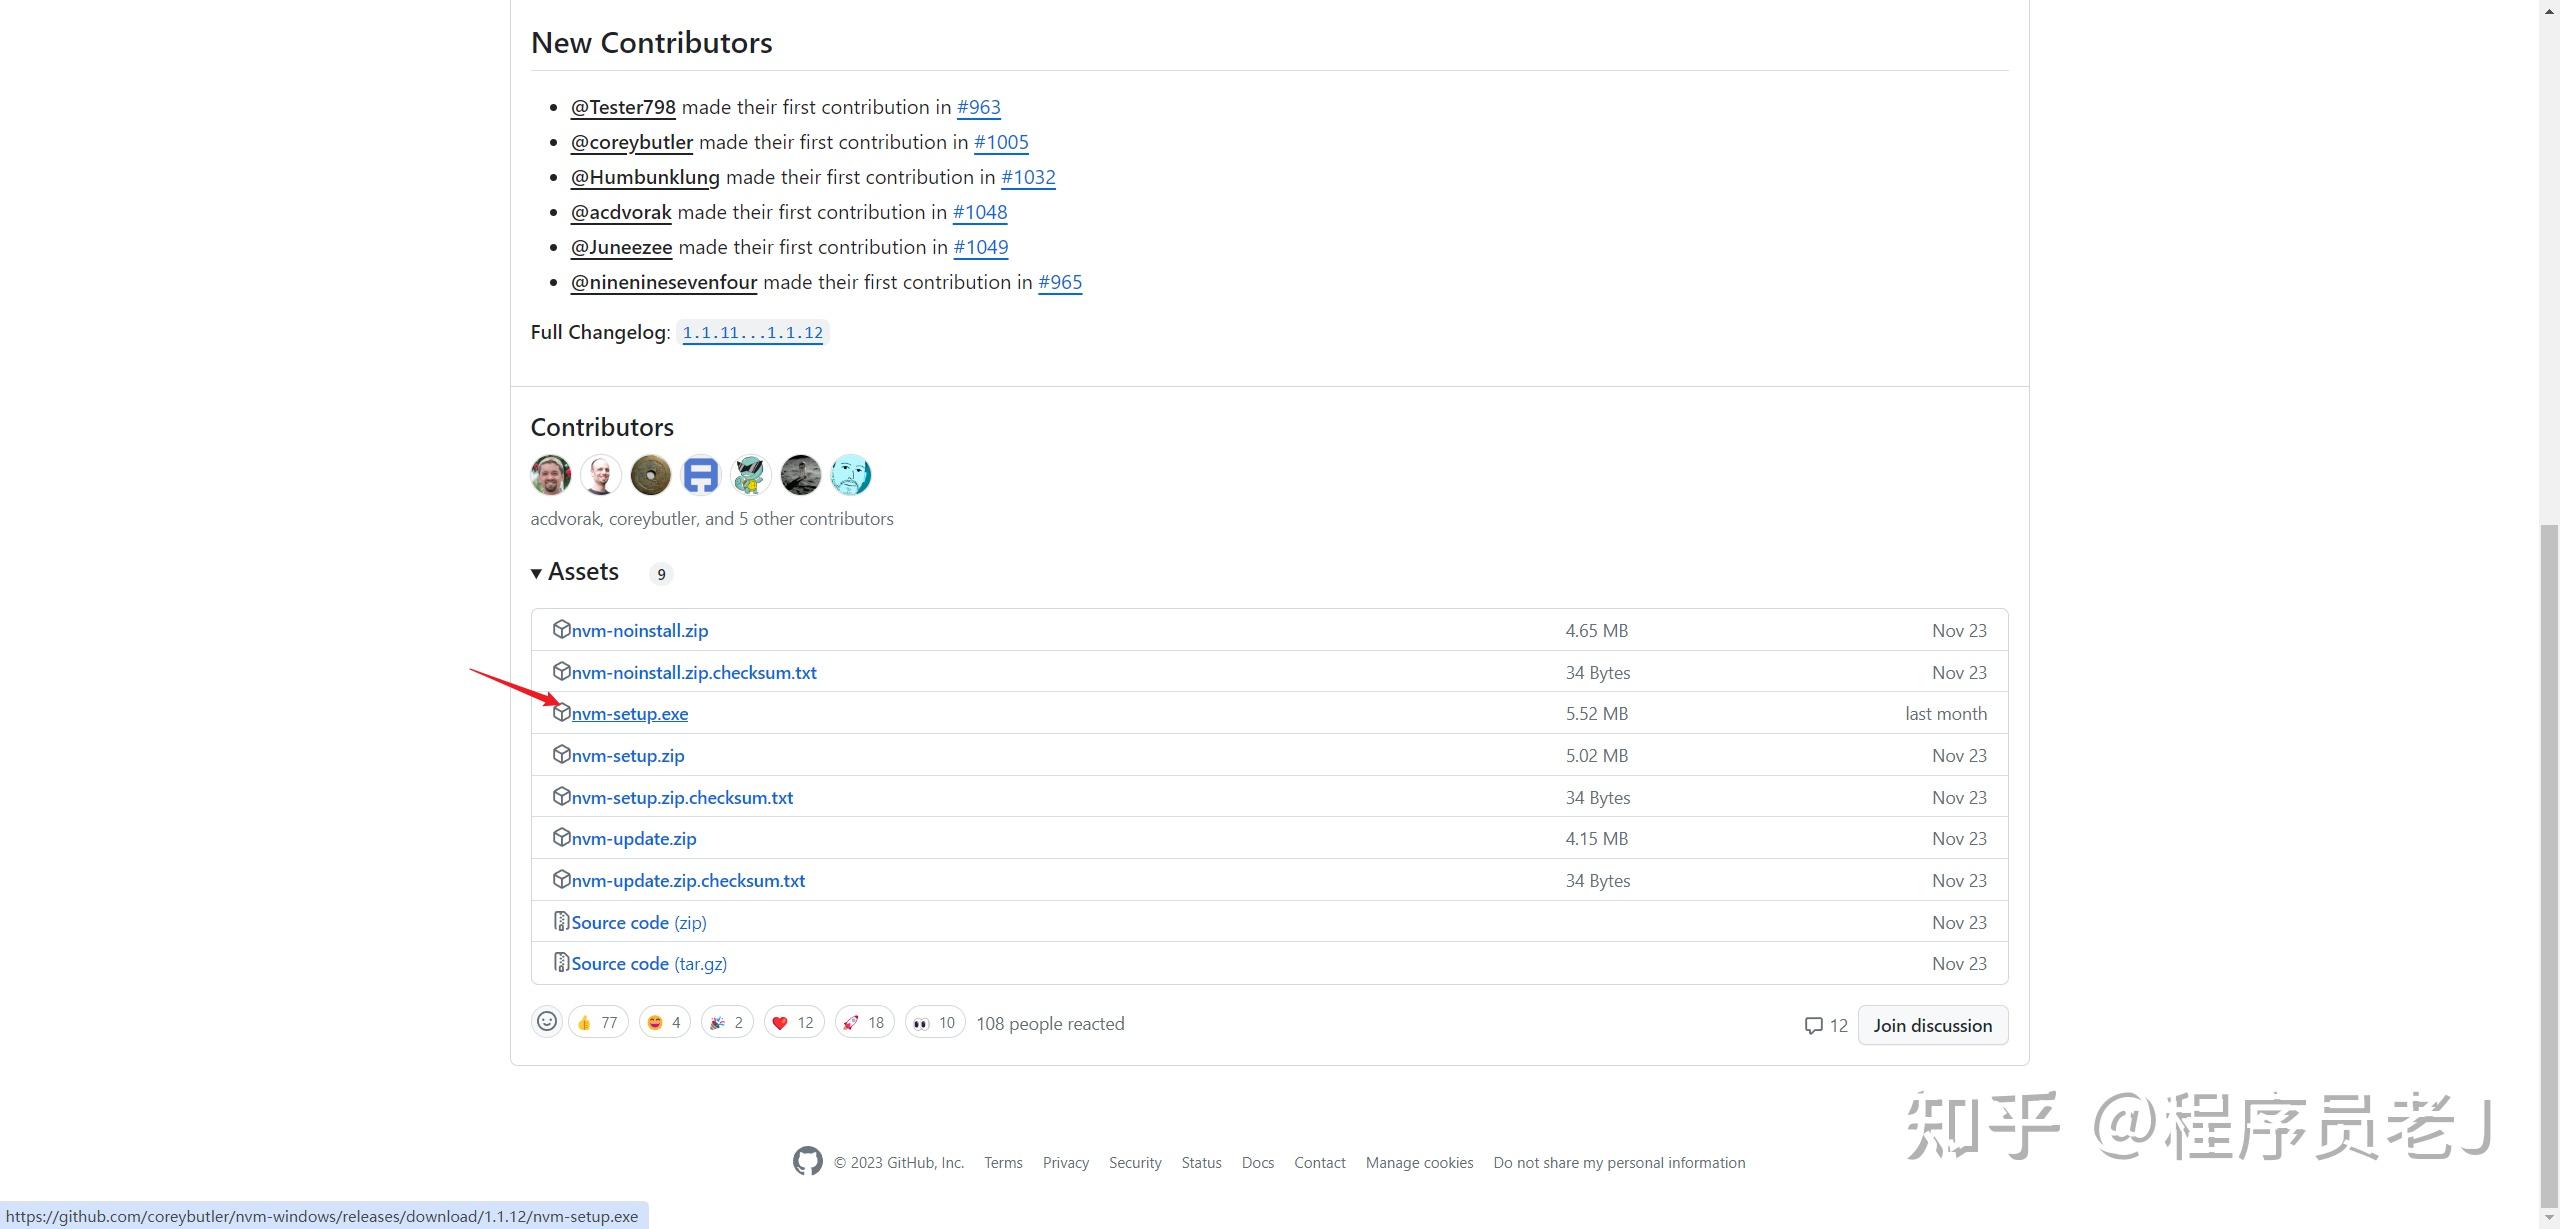This screenshot has height=1229, width=2560.
Task: Click the vertical scrollbar thumb
Action: pyautogui.click(x=2549, y=860)
